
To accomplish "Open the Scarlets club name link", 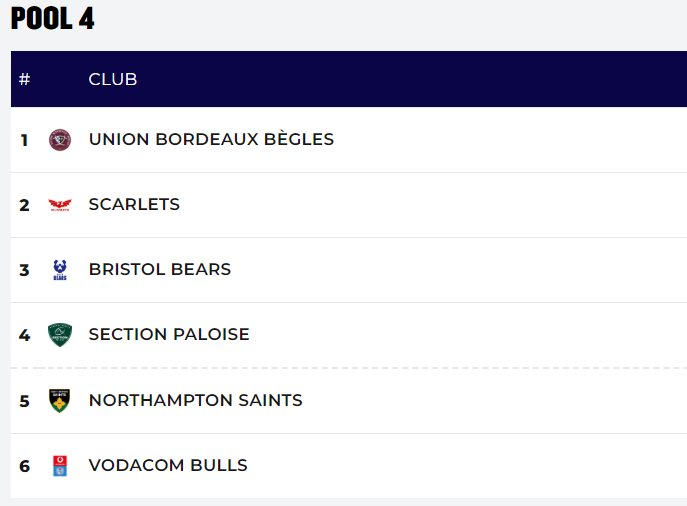I will 134,205.
